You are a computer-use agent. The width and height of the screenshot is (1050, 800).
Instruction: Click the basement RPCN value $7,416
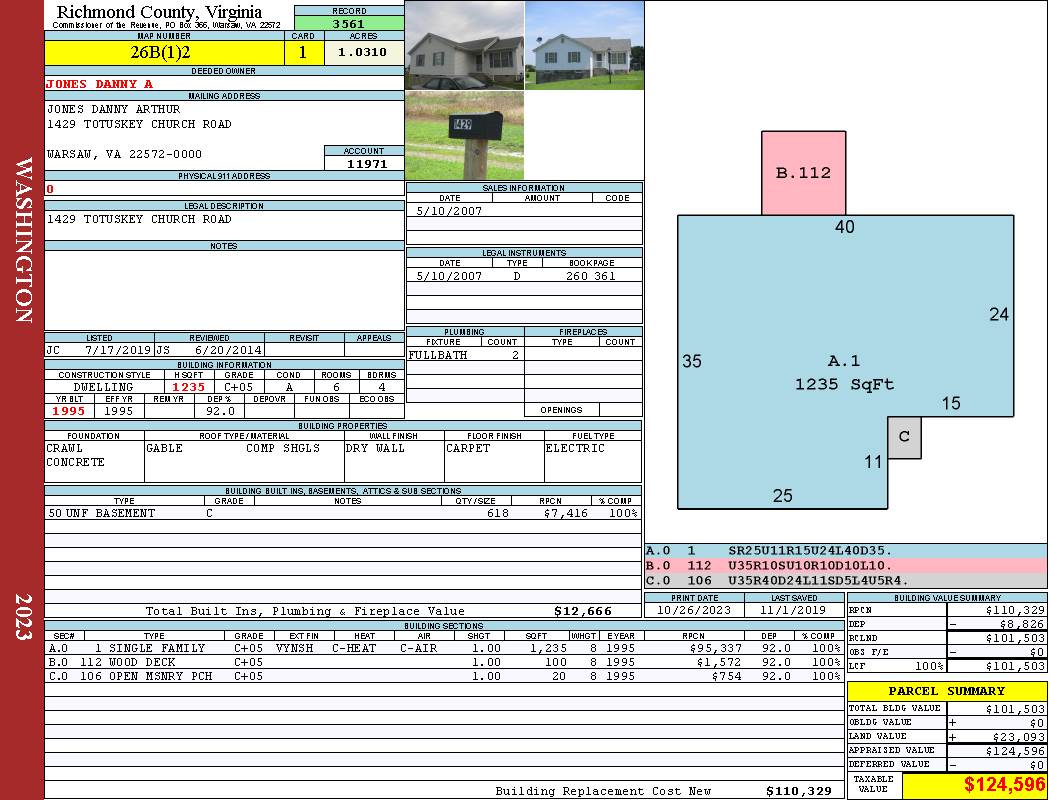[x=566, y=513]
